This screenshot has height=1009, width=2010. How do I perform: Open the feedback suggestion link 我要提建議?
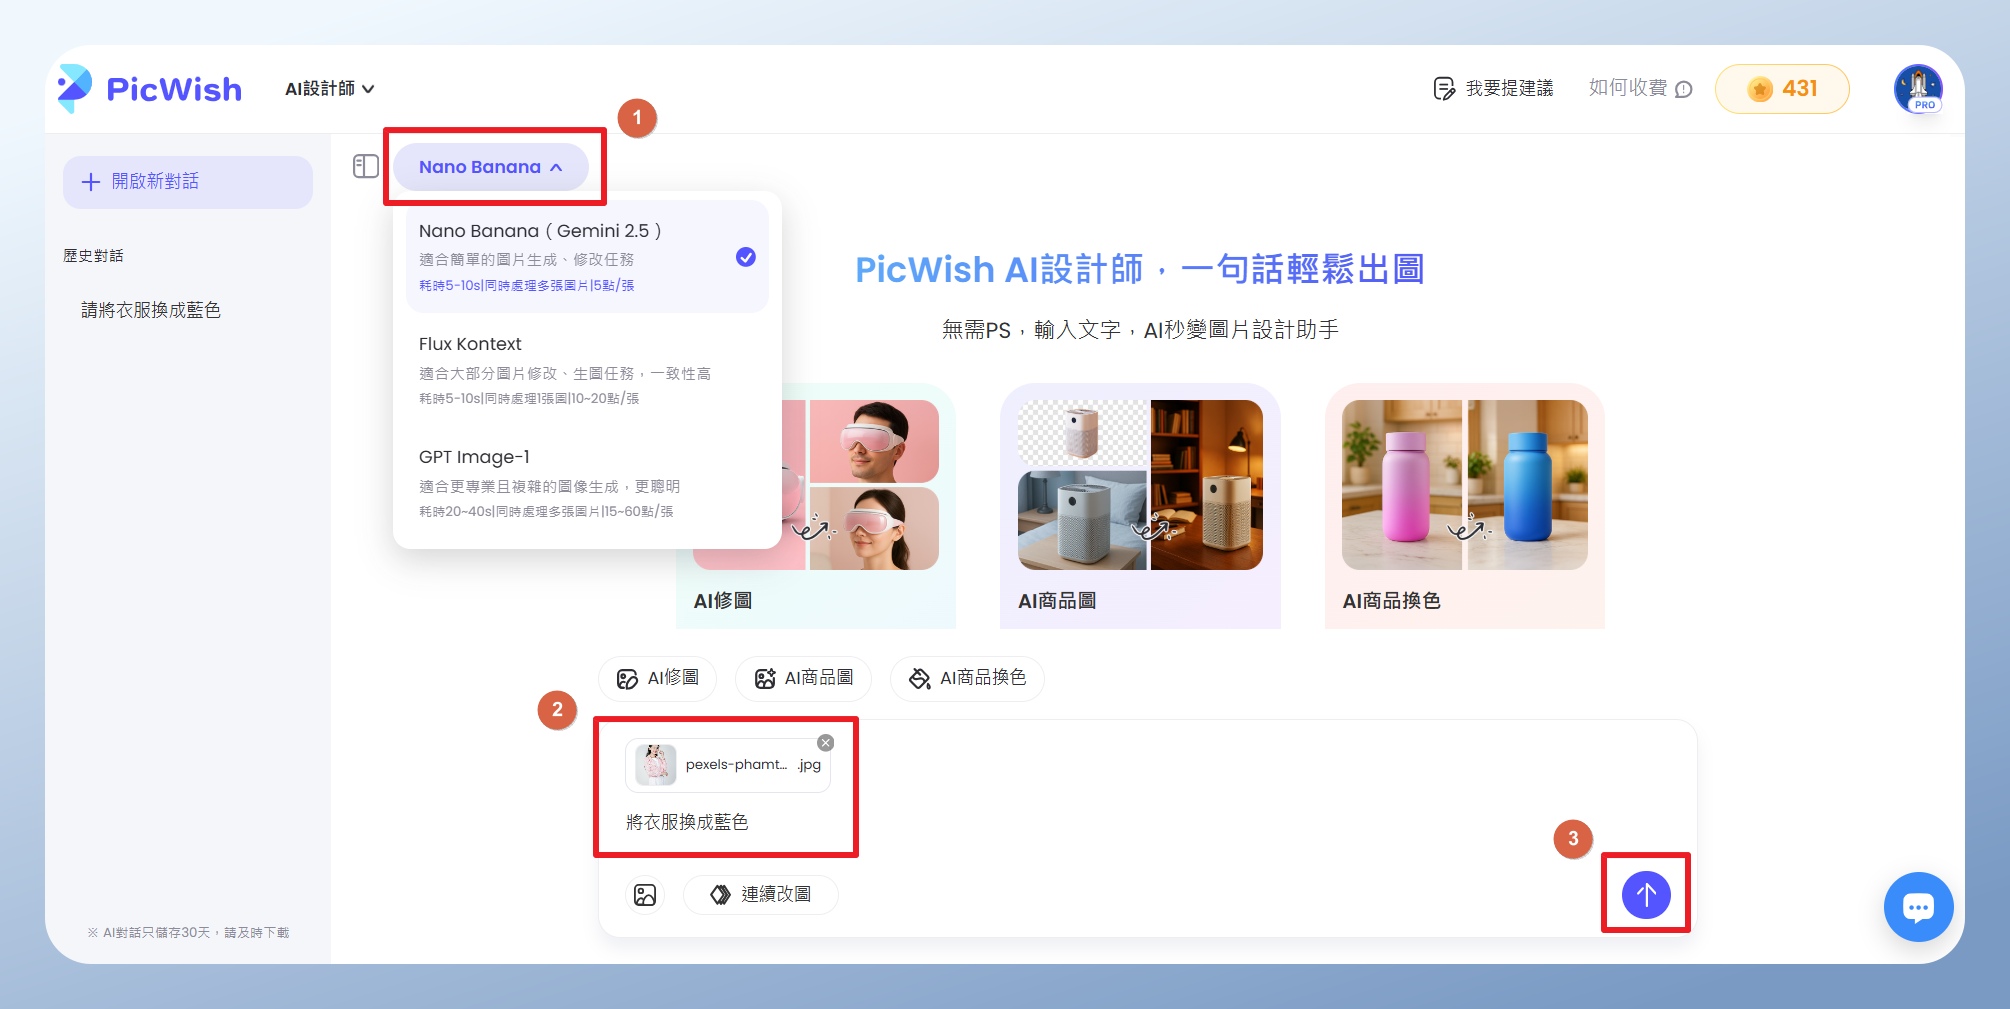1493,89
